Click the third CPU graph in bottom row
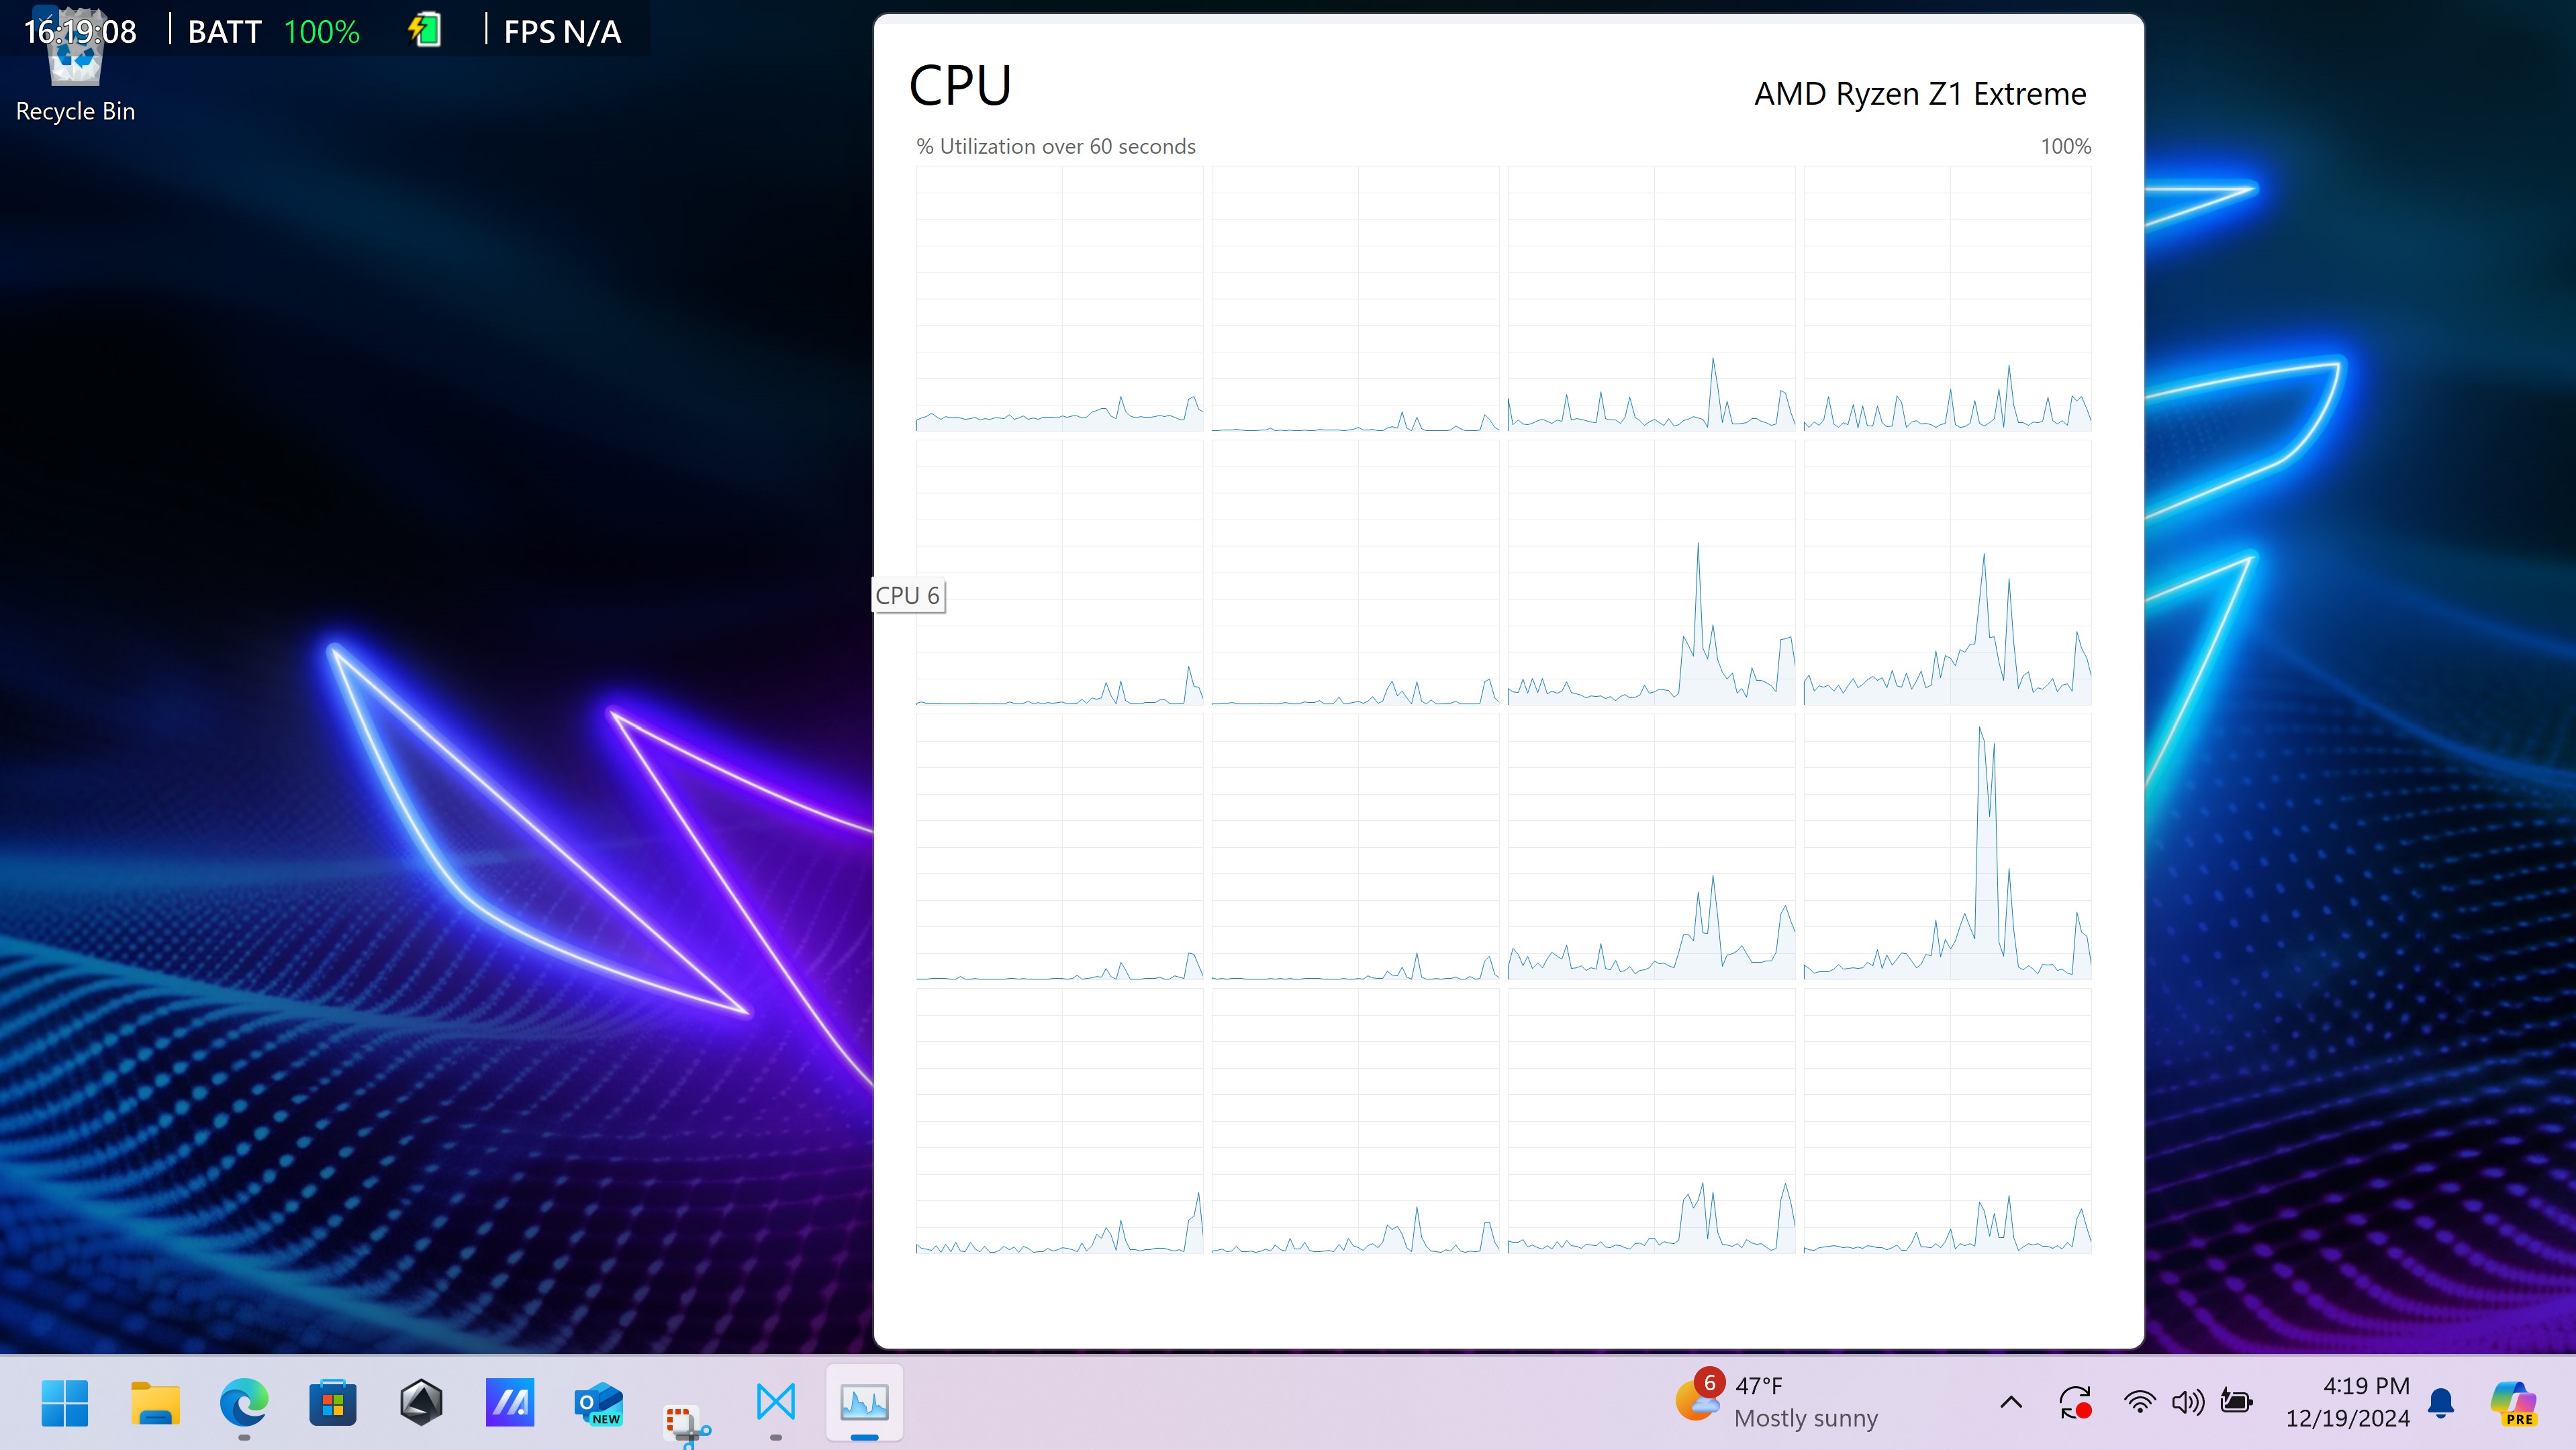2576x1450 pixels. pos(1651,1121)
